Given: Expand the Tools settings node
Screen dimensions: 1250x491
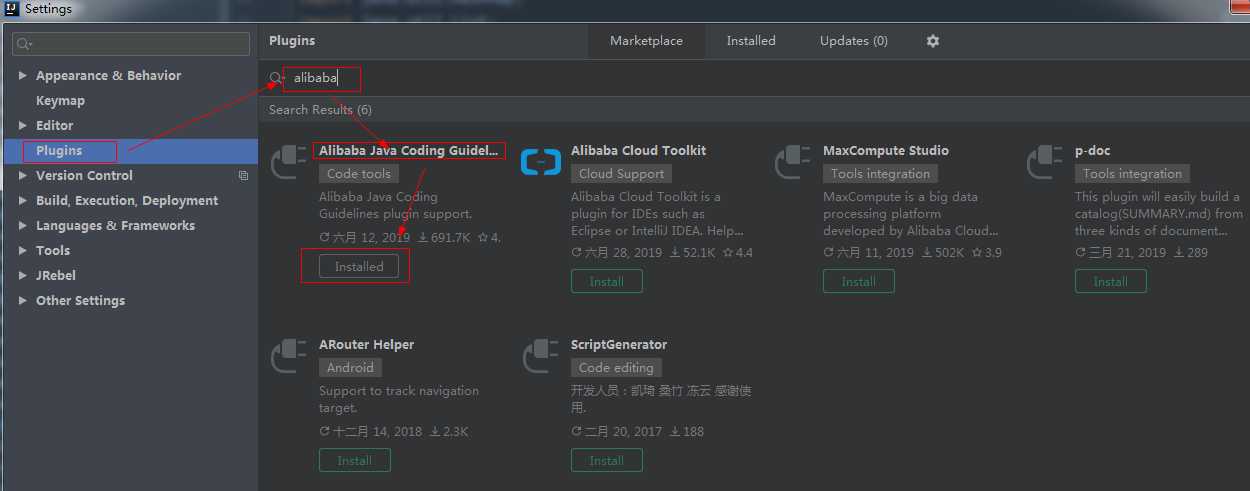Looking at the screenshot, I should point(23,251).
